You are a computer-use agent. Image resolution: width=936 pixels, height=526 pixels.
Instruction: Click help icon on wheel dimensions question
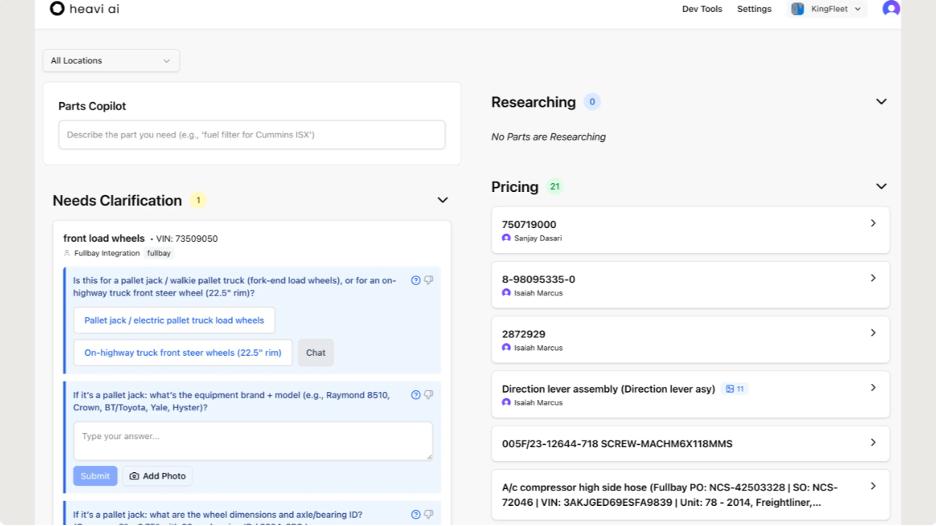pyautogui.click(x=416, y=515)
